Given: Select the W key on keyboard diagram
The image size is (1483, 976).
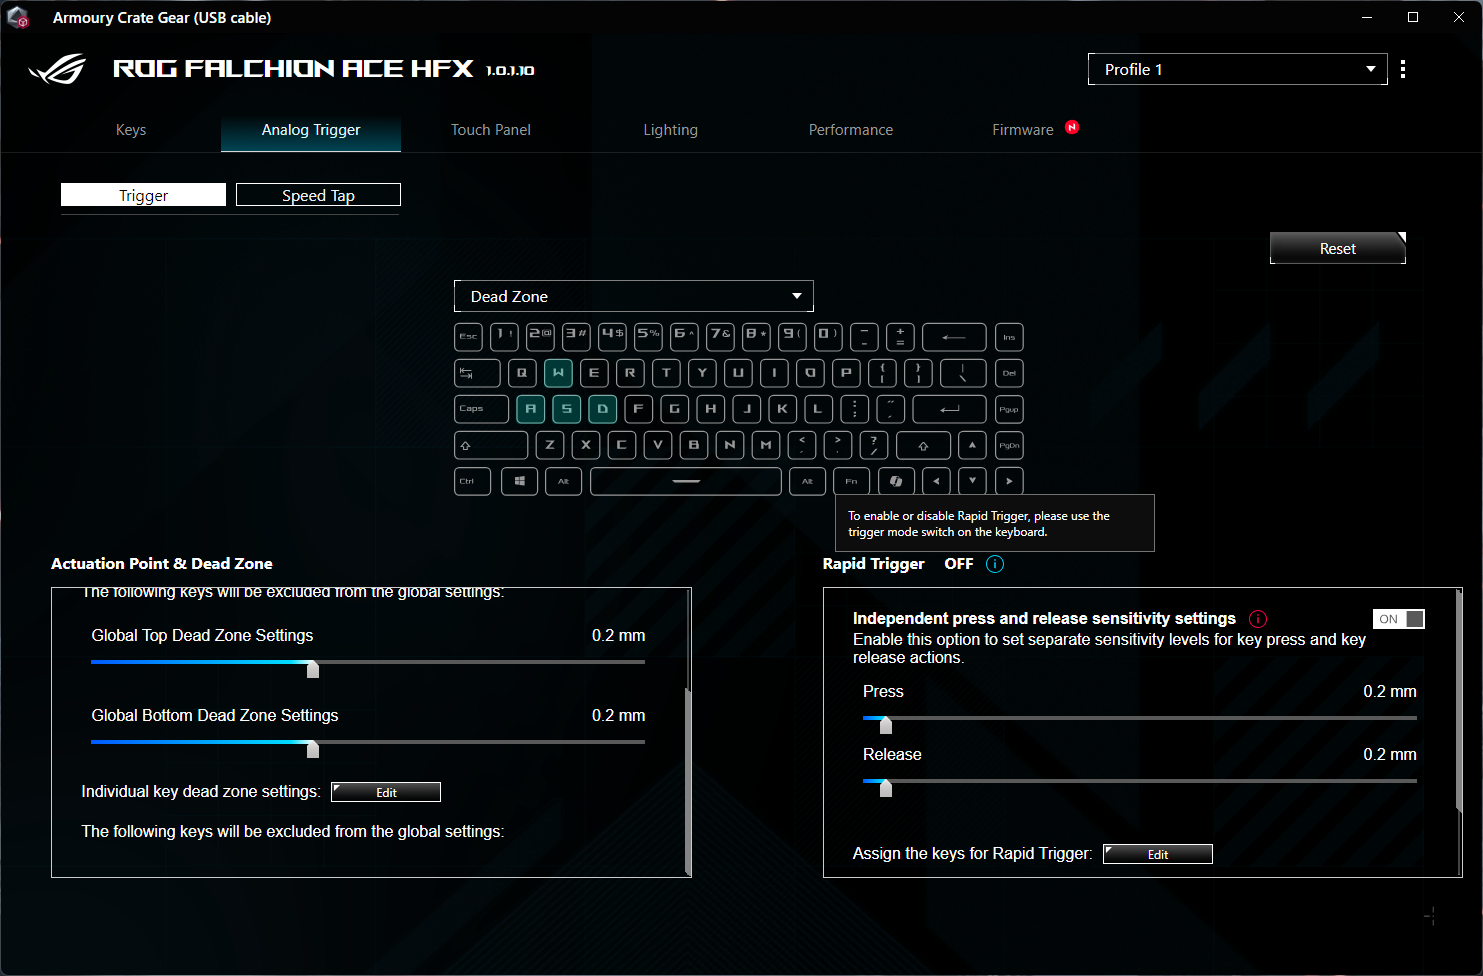Looking at the screenshot, I should coord(558,373).
